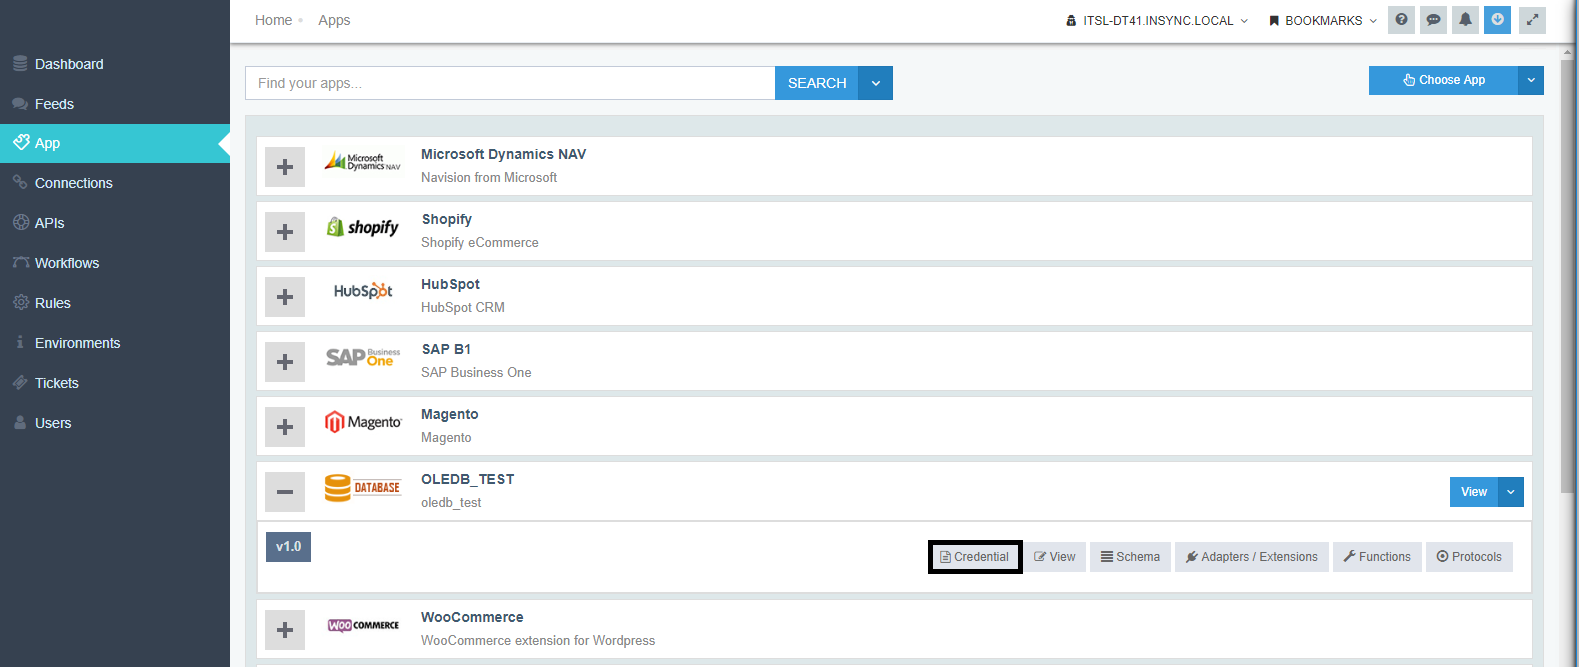Expand the Microsoft Dynamics NAV row

285,167
